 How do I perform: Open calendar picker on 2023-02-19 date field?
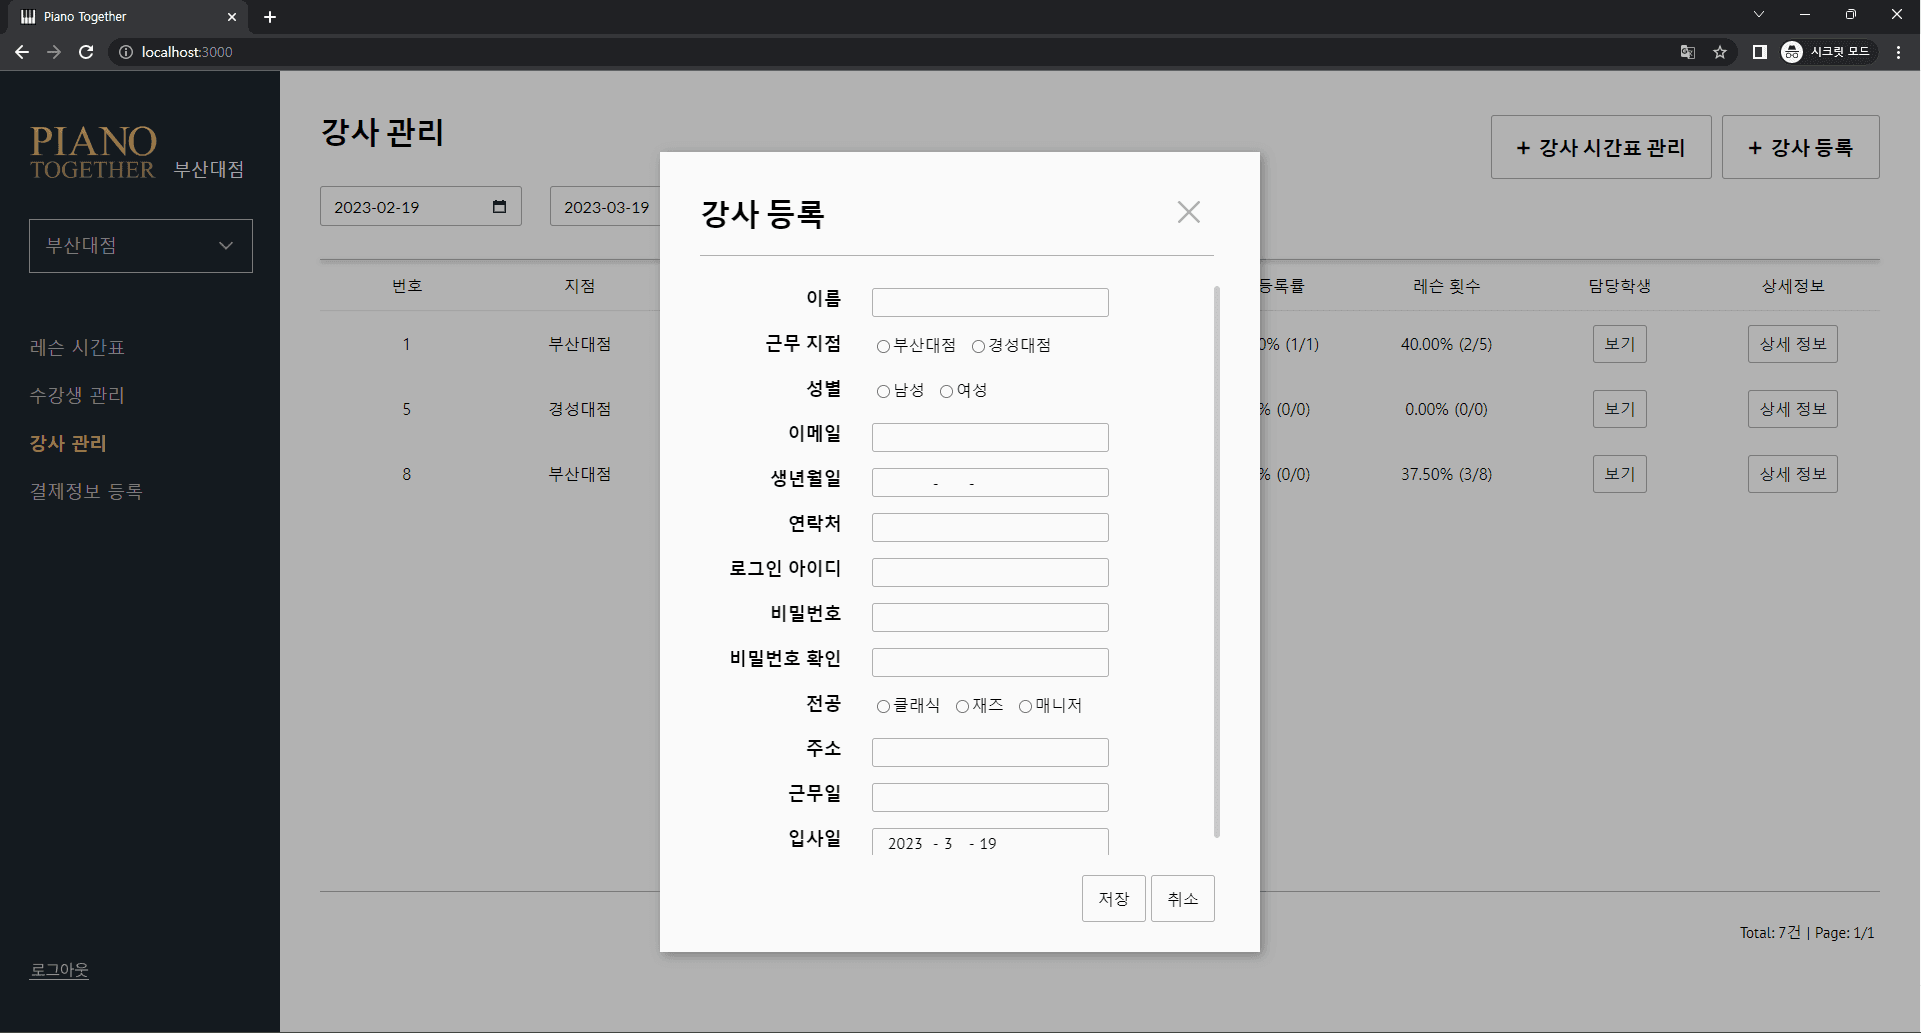pyautogui.click(x=500, y=207)
